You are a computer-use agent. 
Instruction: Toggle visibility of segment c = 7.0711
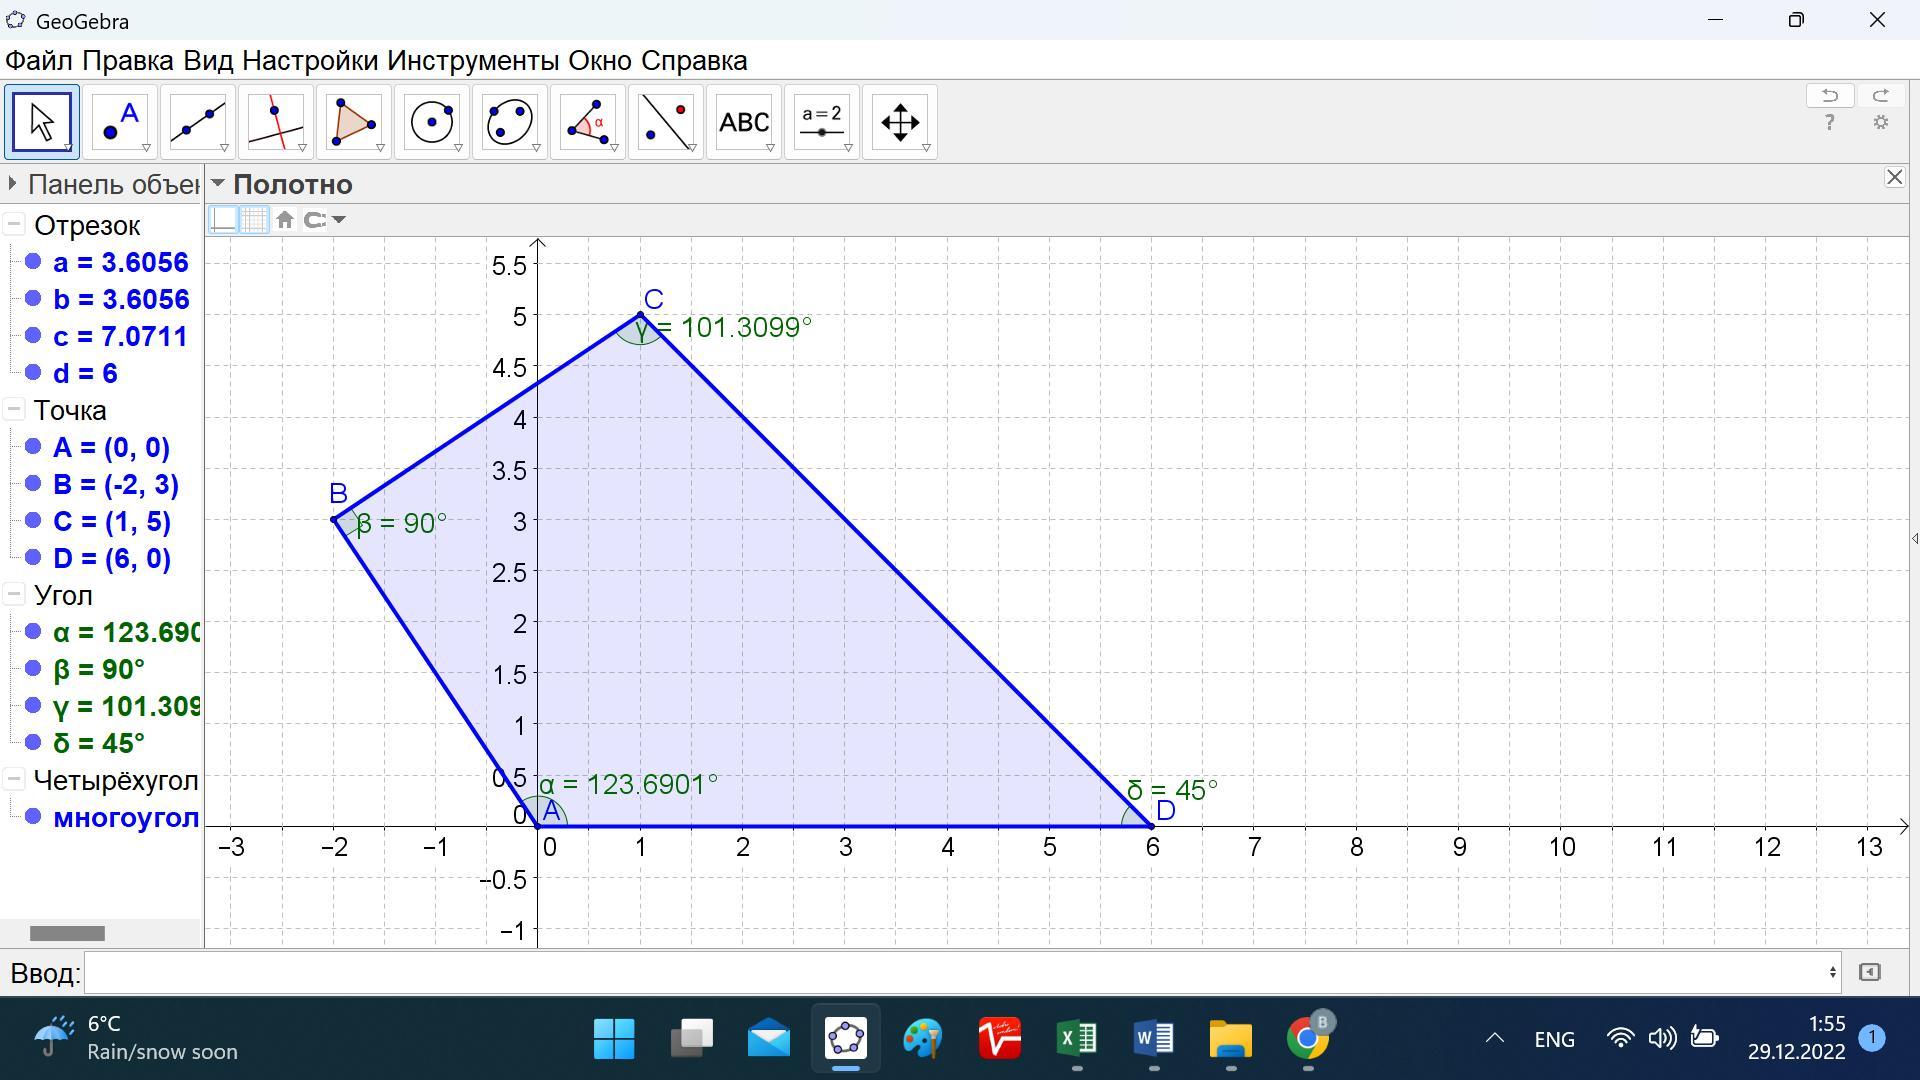pos(33,336)
